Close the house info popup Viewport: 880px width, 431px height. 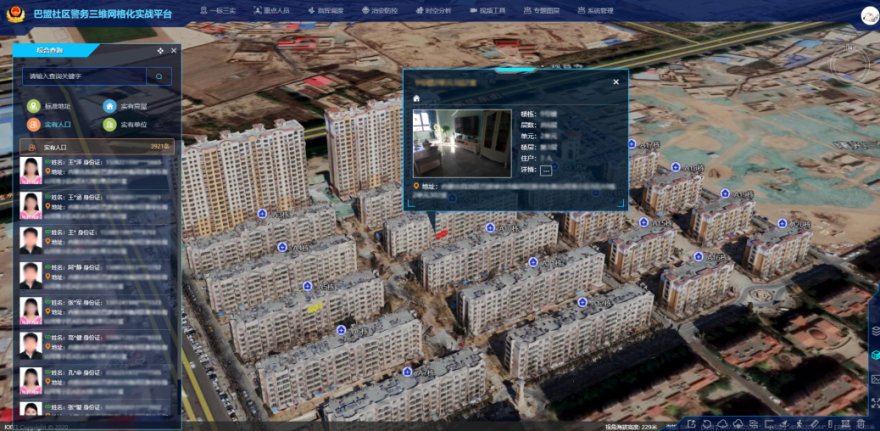[x=616, y=82]
